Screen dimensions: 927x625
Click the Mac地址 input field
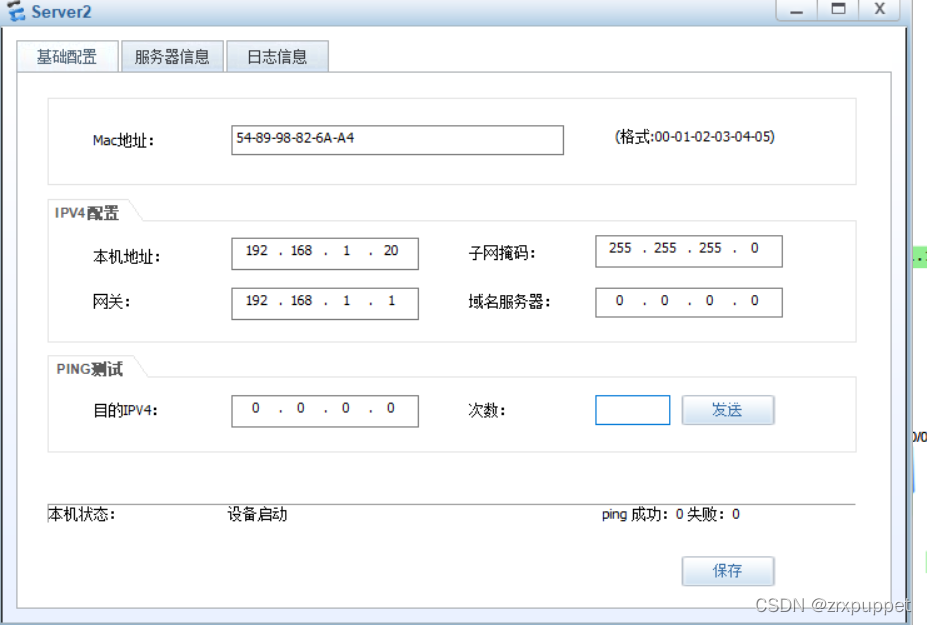coord(397,140)
